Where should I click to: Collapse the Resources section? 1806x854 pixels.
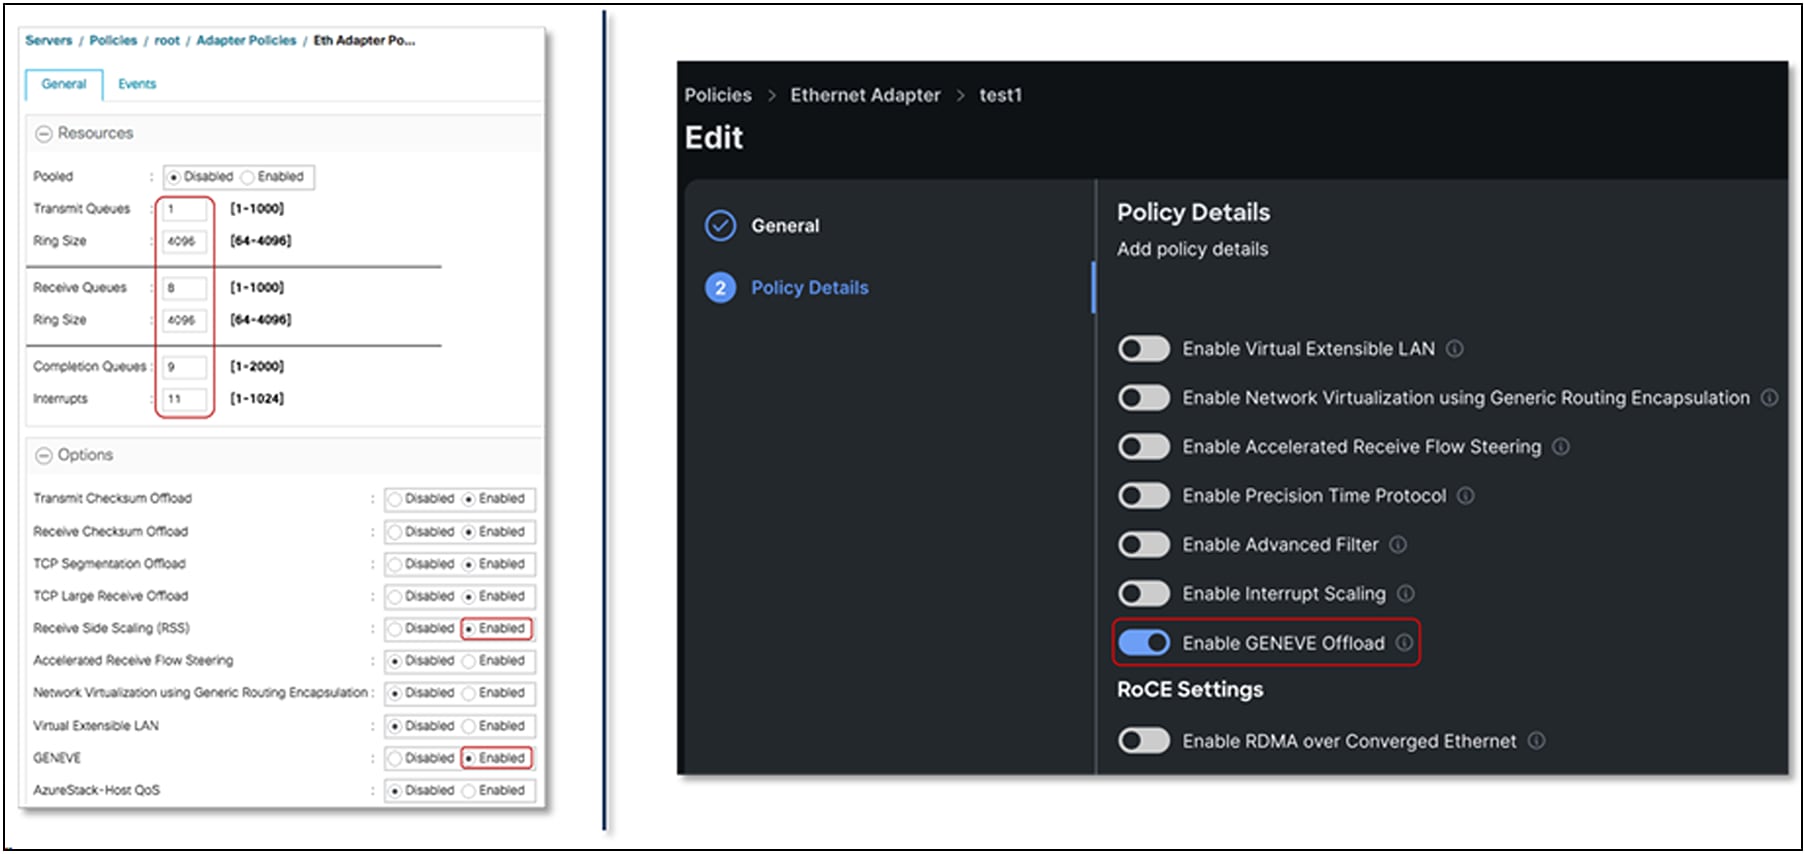click(44, 133)
